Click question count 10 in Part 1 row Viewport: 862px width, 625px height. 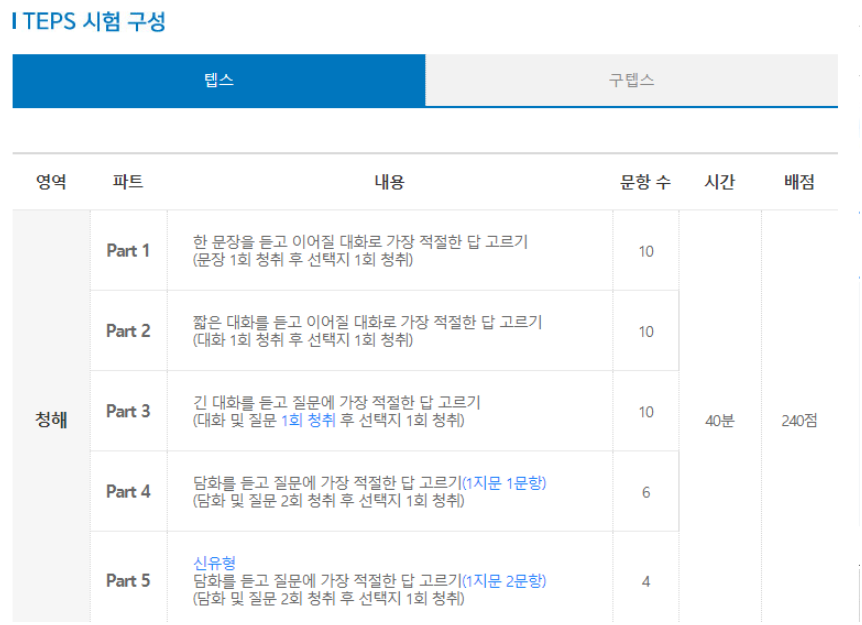[646, 251]
